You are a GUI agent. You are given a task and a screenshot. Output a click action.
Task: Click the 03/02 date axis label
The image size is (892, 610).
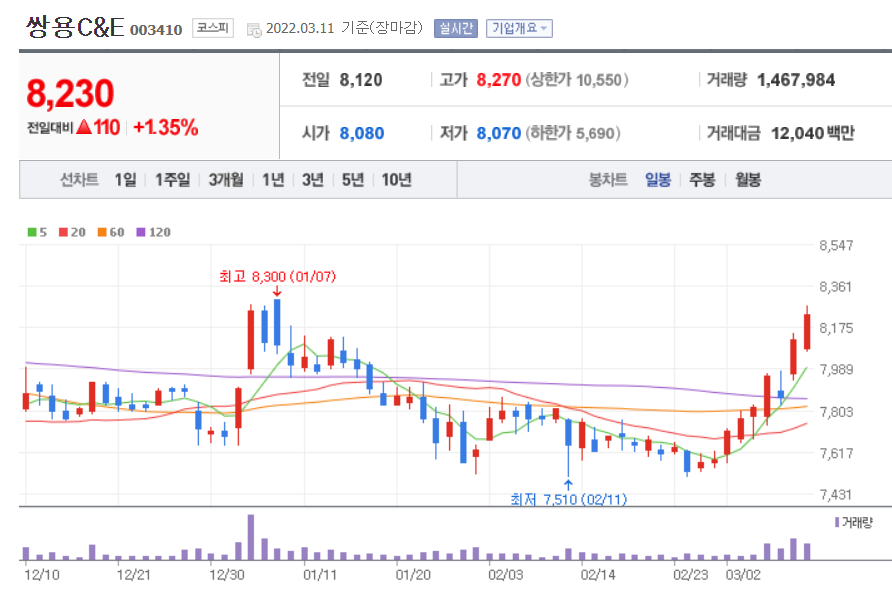point(743,575)
